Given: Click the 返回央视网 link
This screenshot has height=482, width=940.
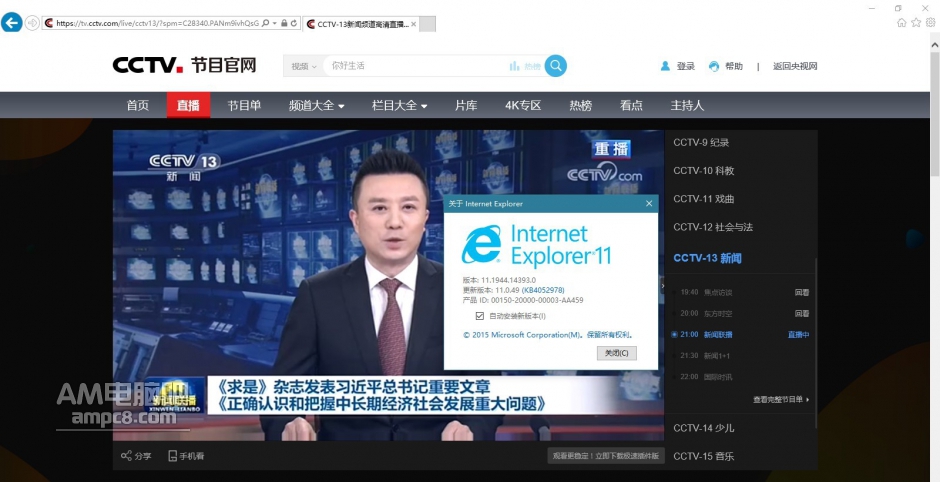Looking at the screenshot, I should point(795,67).
